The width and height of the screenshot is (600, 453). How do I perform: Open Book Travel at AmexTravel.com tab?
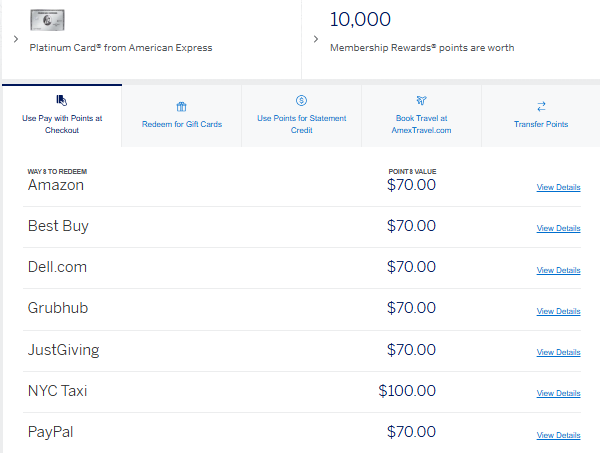(x=421, y=124)
